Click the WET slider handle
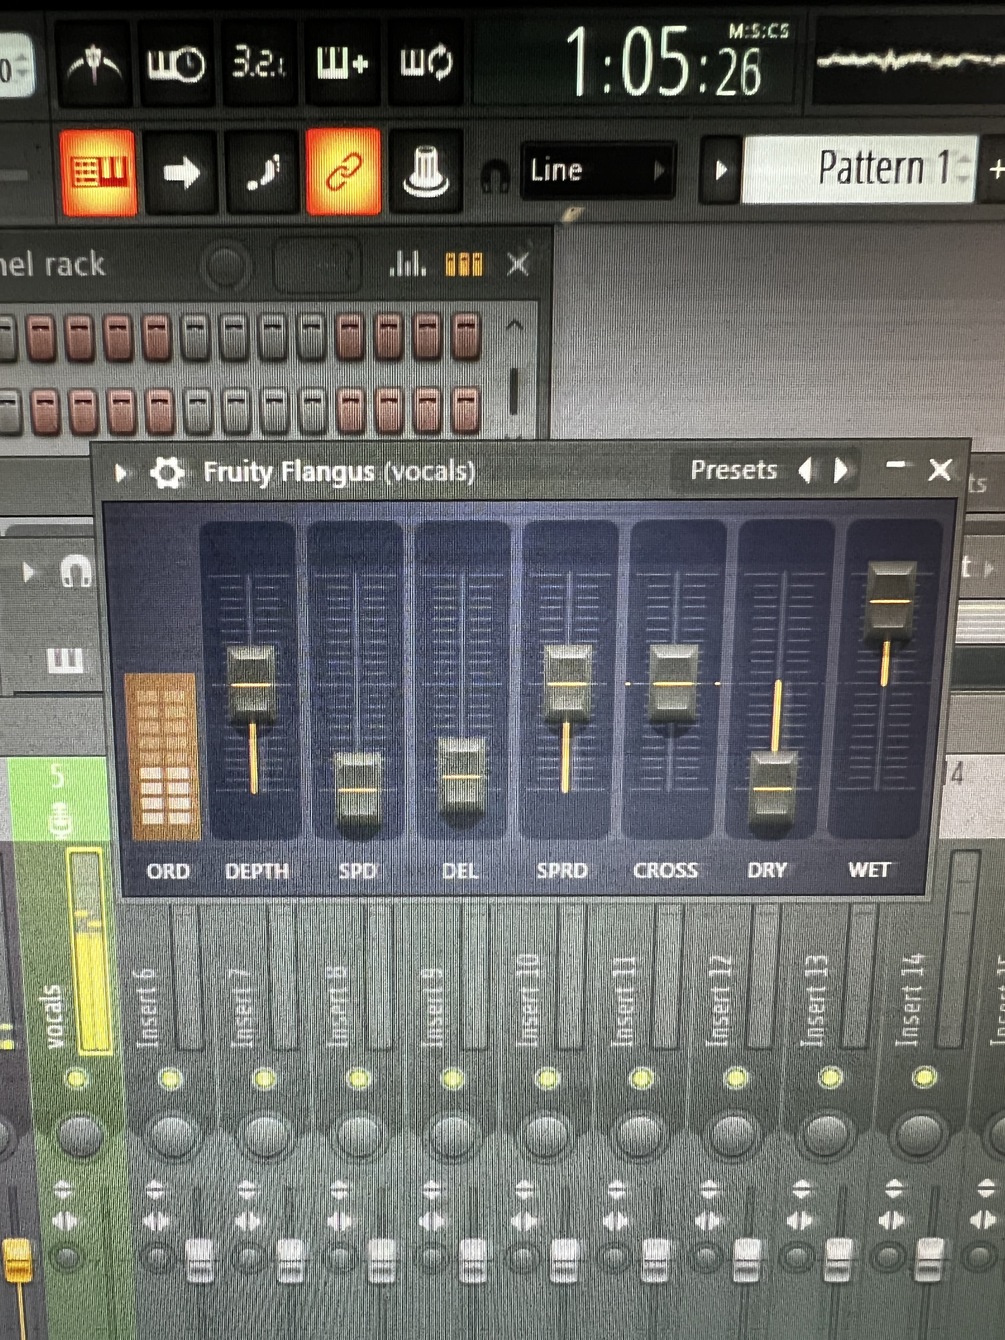The height and width of the screenshot is (1340, 1005). point(889,601)
